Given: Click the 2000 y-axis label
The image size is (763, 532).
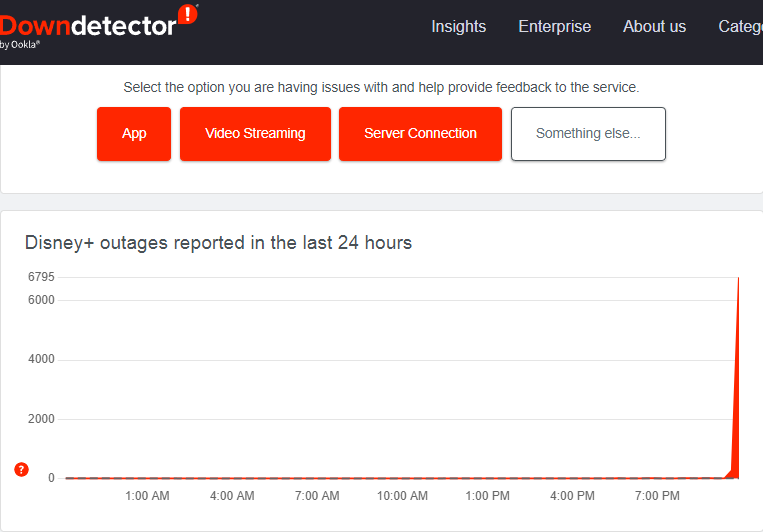Looking at the screenshot, I should (41, 419).
